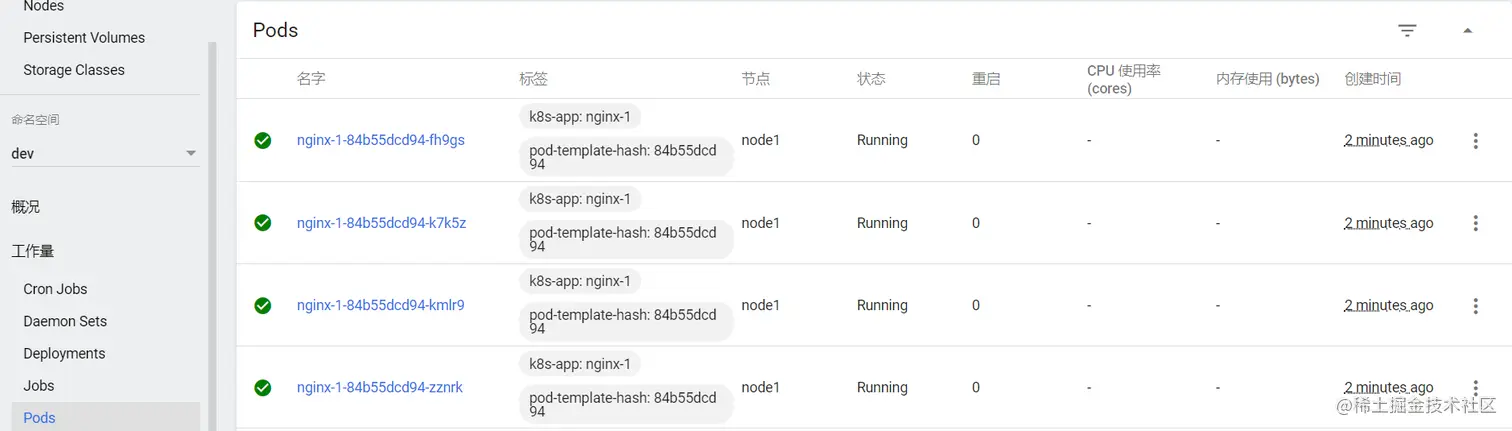Open Storage Classes in sidebar
The image size is (1512, 431).
(74, 70)
